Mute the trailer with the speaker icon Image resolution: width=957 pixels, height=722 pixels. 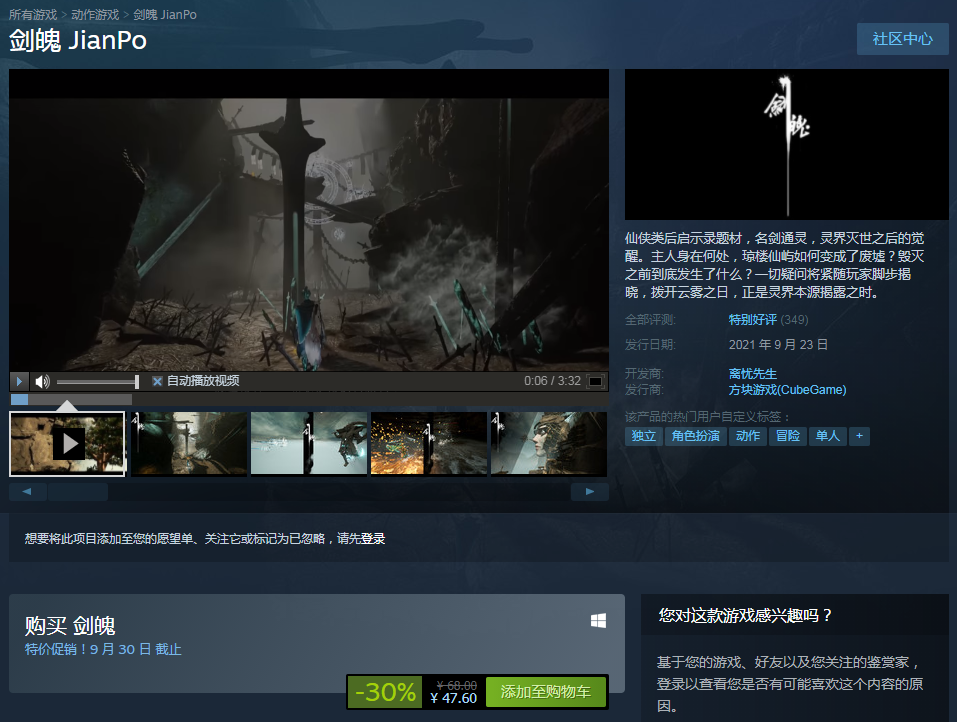tap(42, 381)
